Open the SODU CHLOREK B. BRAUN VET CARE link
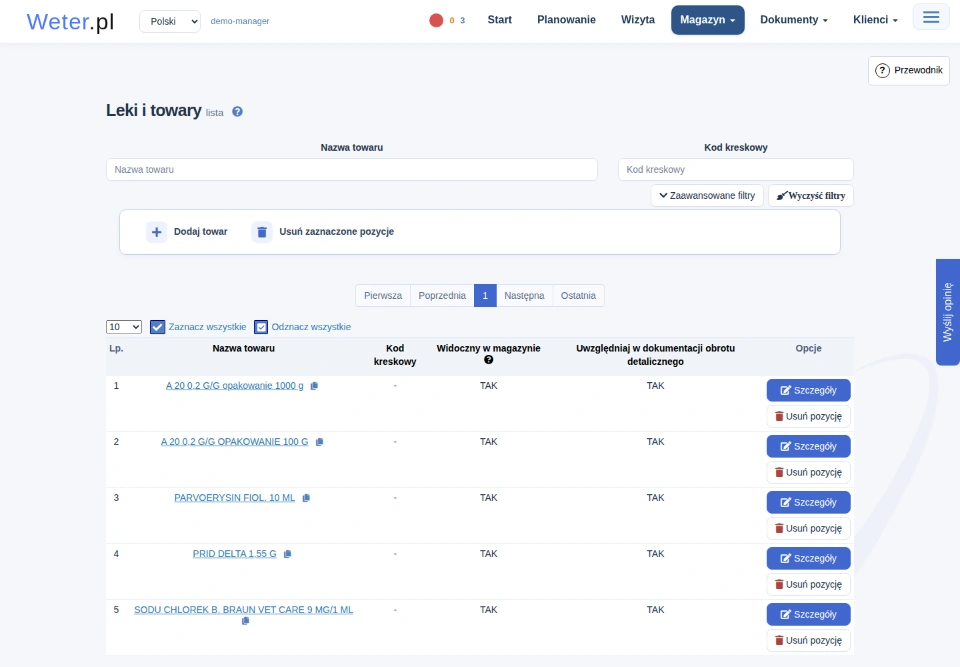The height and width of the screenshot is (667, 960). pyautogui.click(x=244, y=610)
